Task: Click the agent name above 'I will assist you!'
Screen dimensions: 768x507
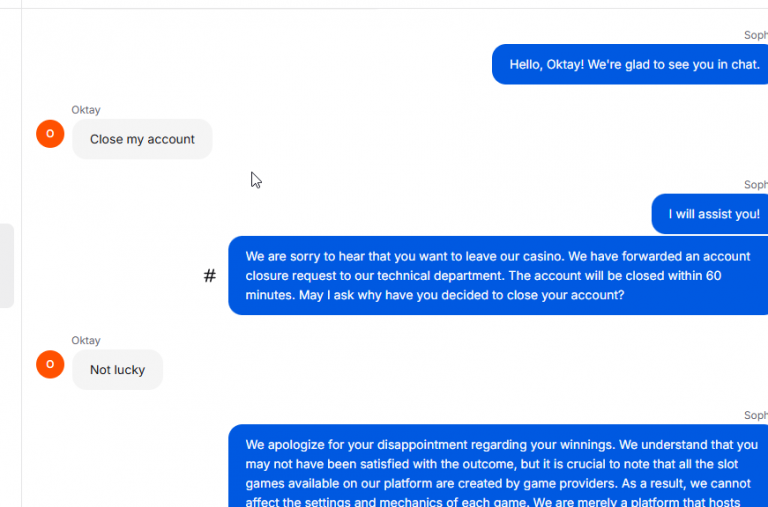Action: [756, 185]
